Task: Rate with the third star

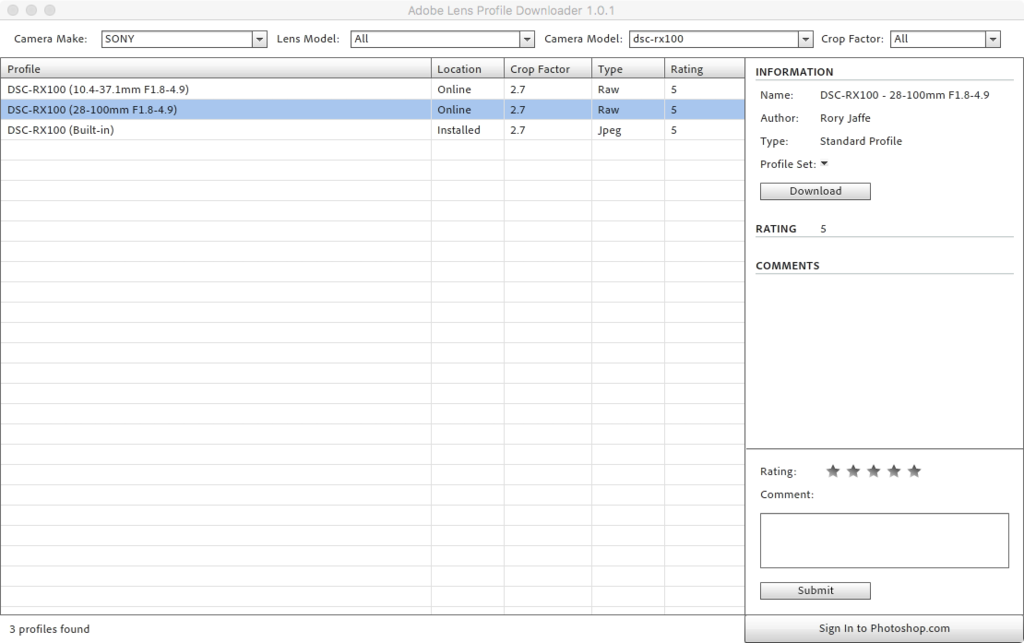Action: 874,471
